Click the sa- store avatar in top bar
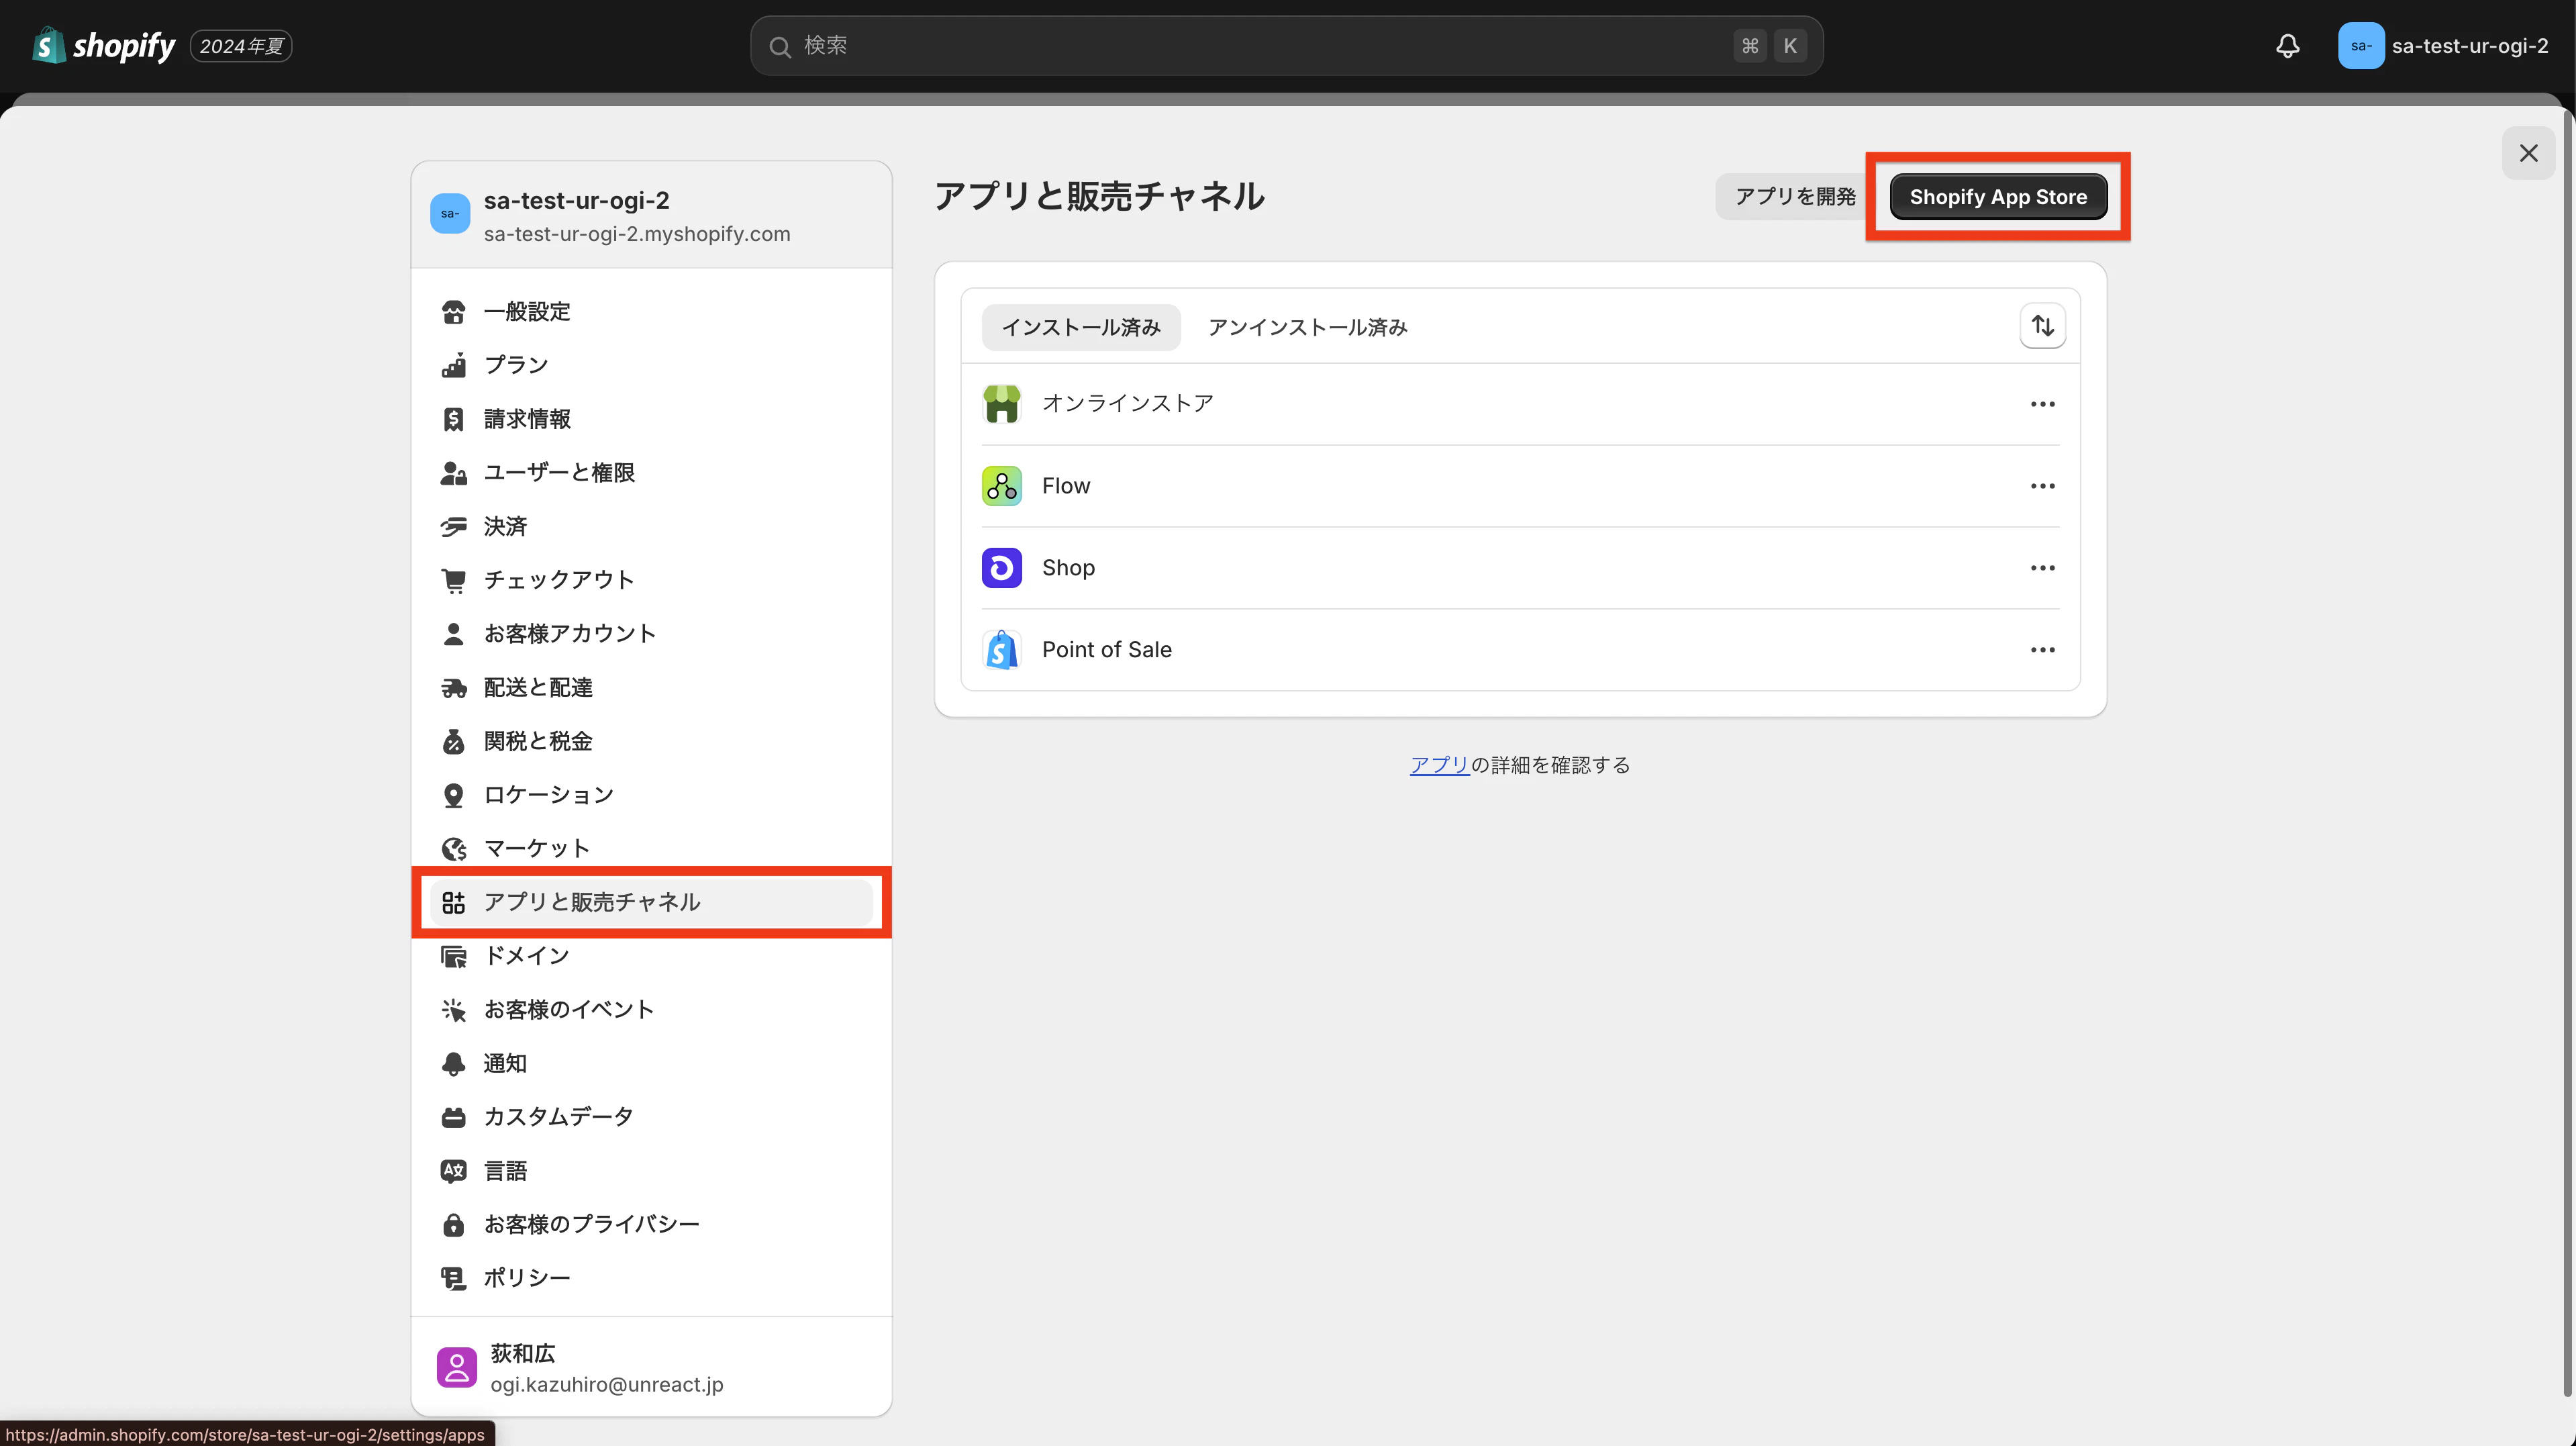The width and height of the screenshot is (2576, 1446). [2360, 46]
